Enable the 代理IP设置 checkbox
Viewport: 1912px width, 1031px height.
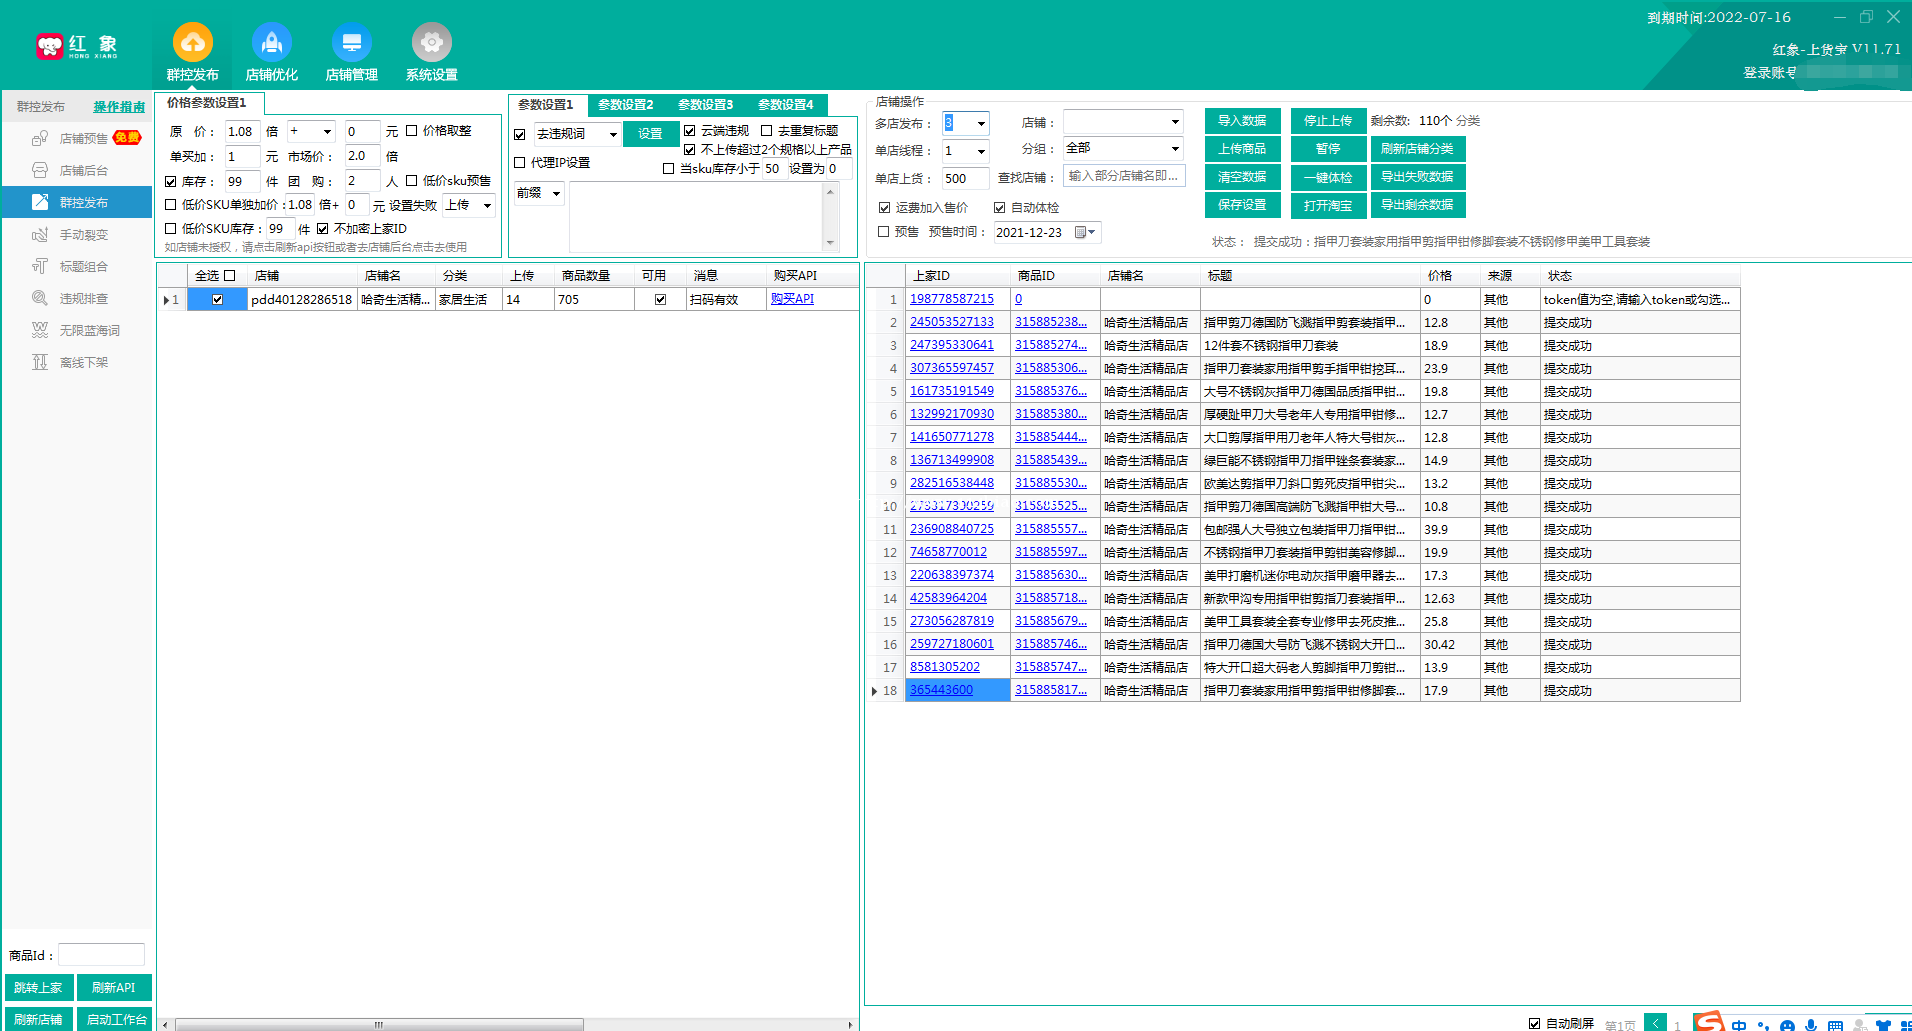(x=520, y=163)
